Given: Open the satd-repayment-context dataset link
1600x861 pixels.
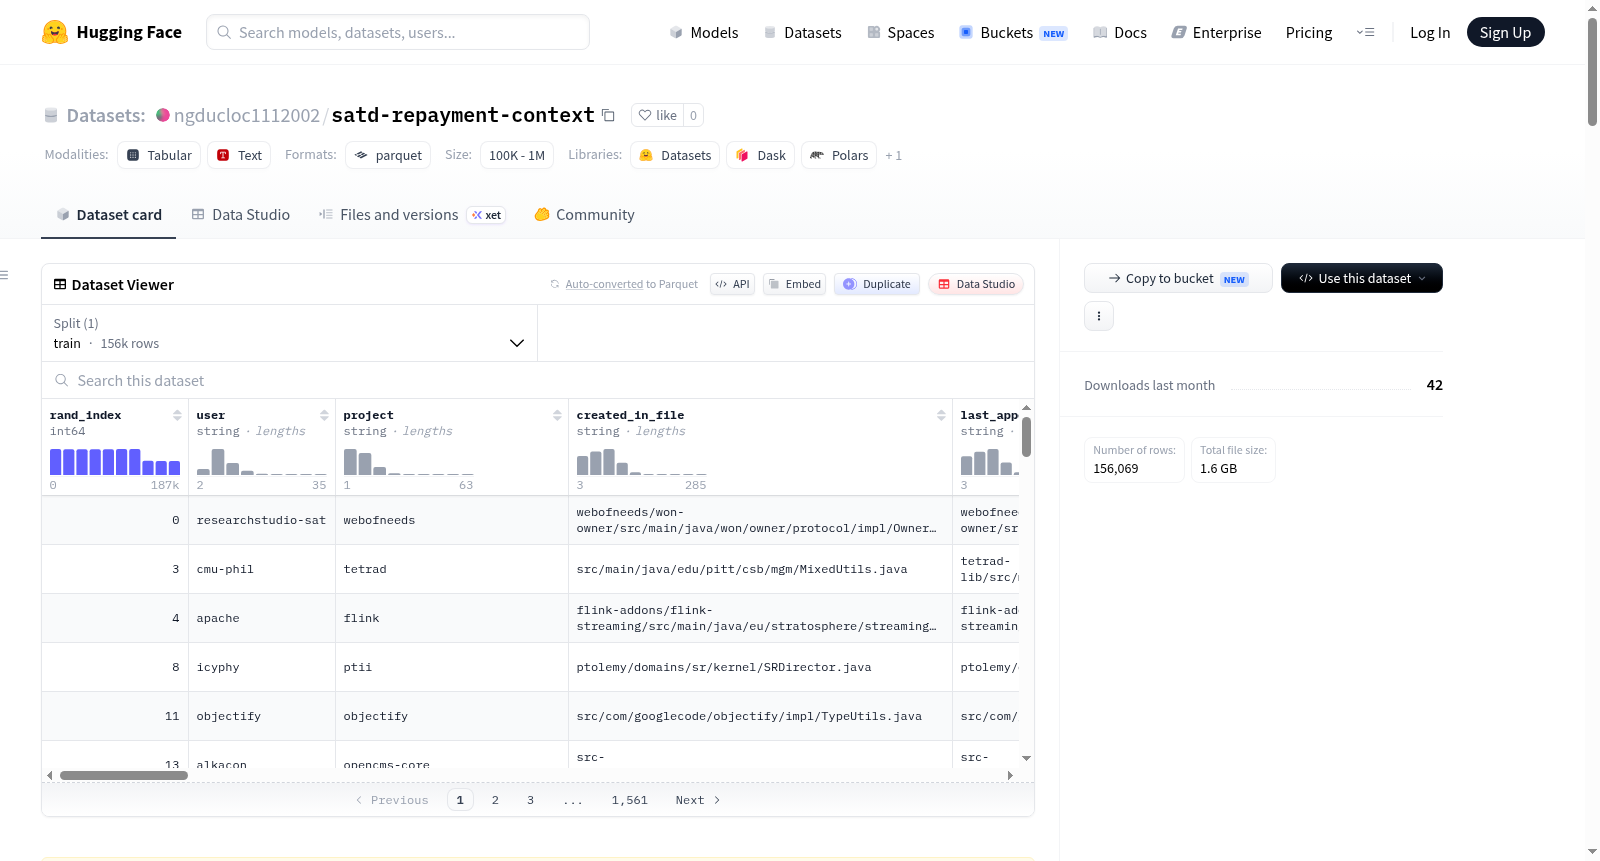Looking at the screenshot, I should [x=463, y=115].
